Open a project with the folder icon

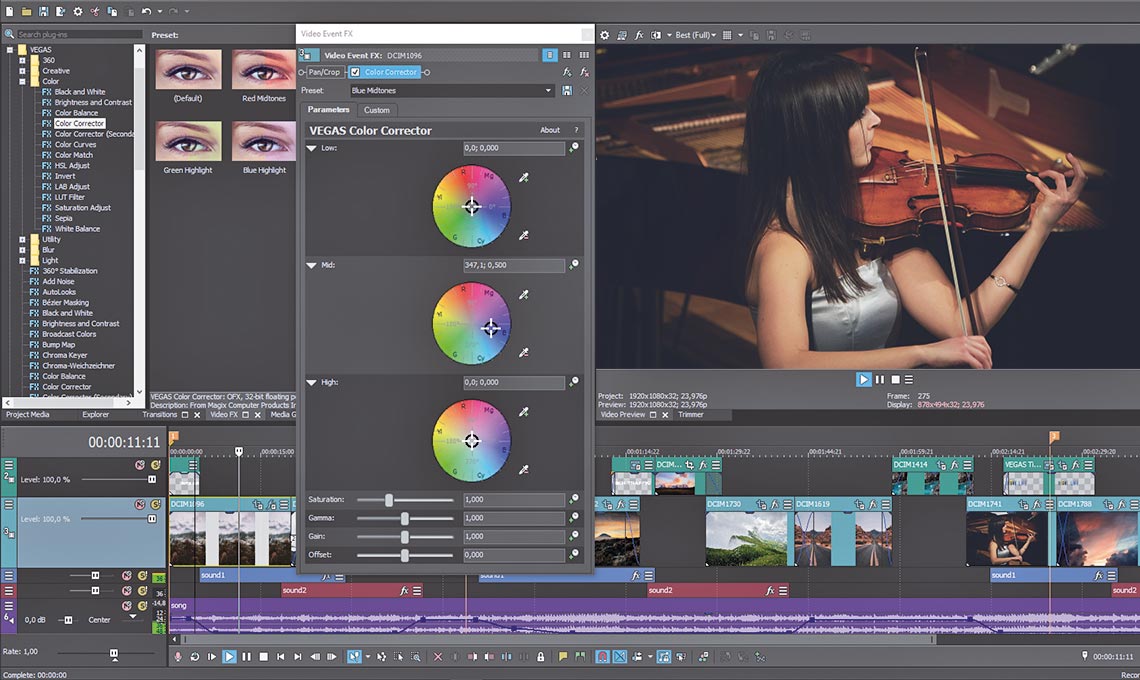coord(26,12)
